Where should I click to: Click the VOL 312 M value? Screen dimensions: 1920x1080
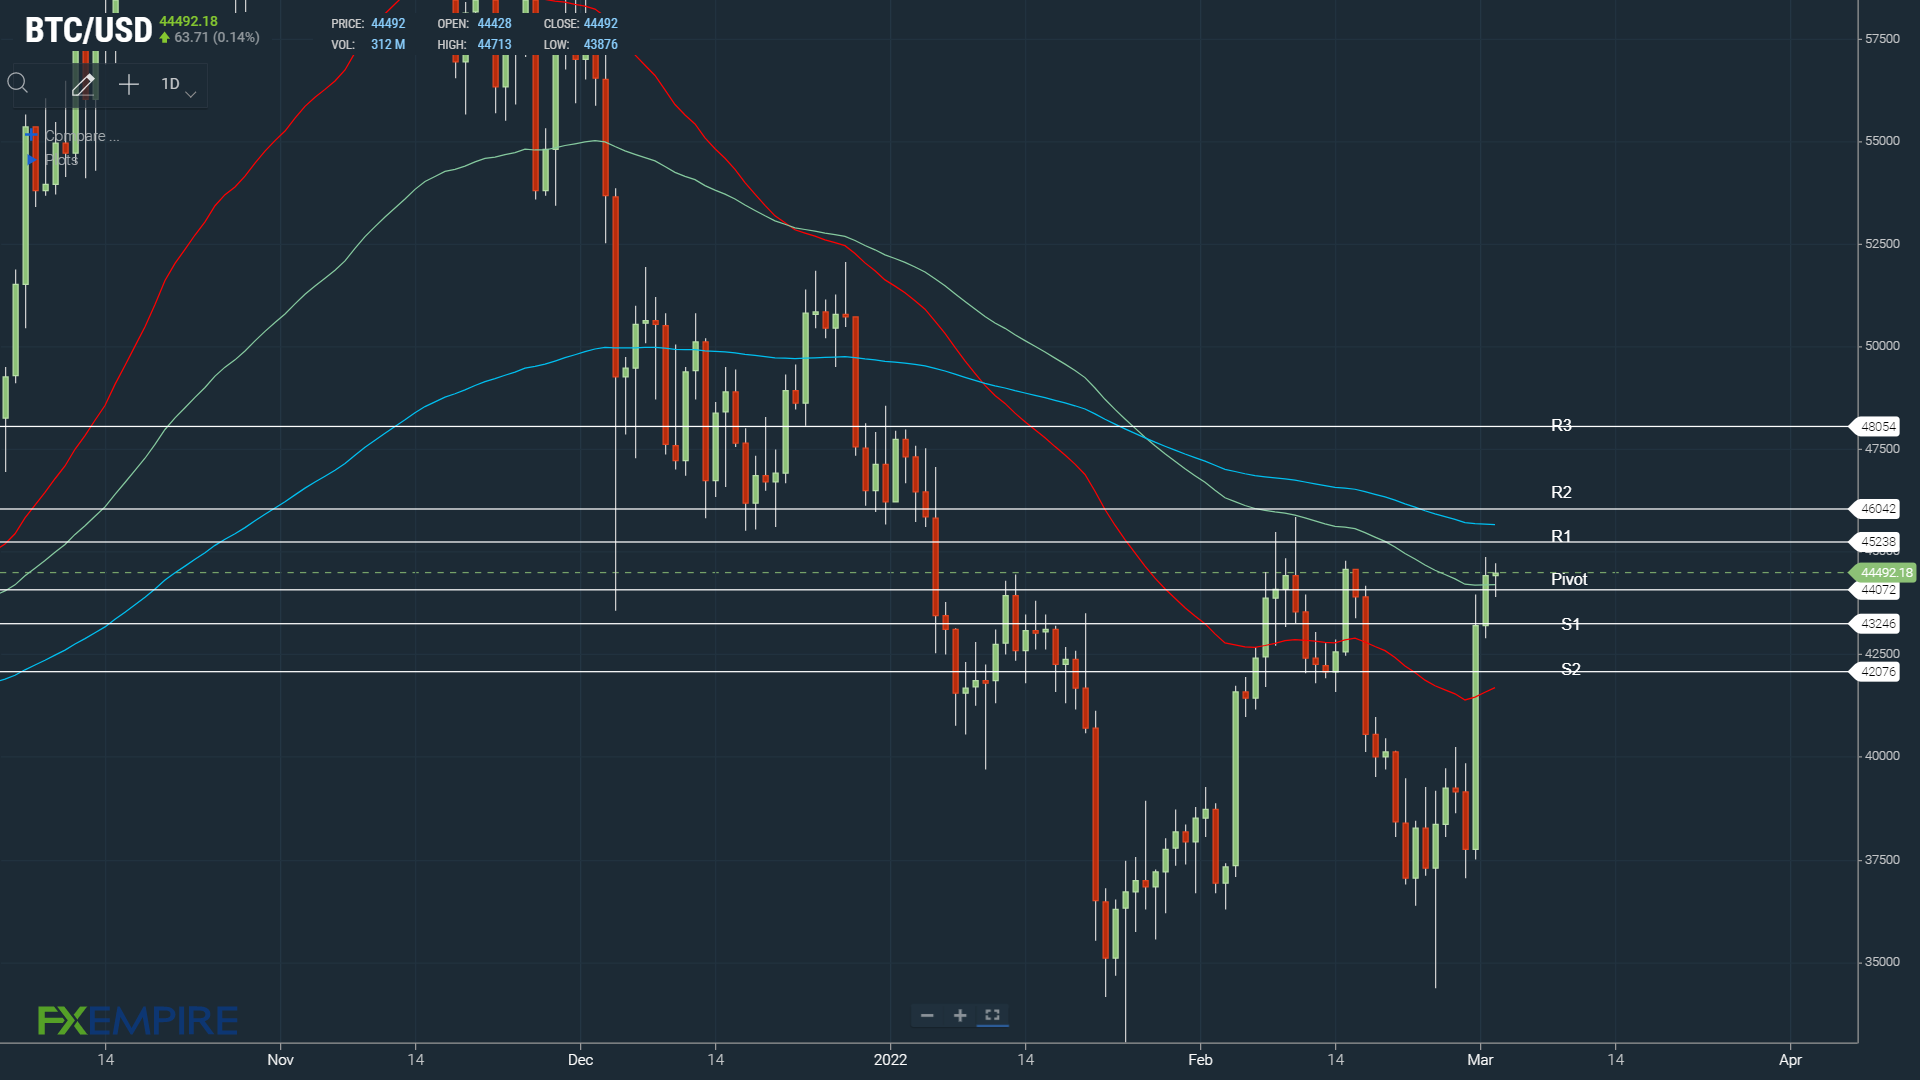coord(388,45)
